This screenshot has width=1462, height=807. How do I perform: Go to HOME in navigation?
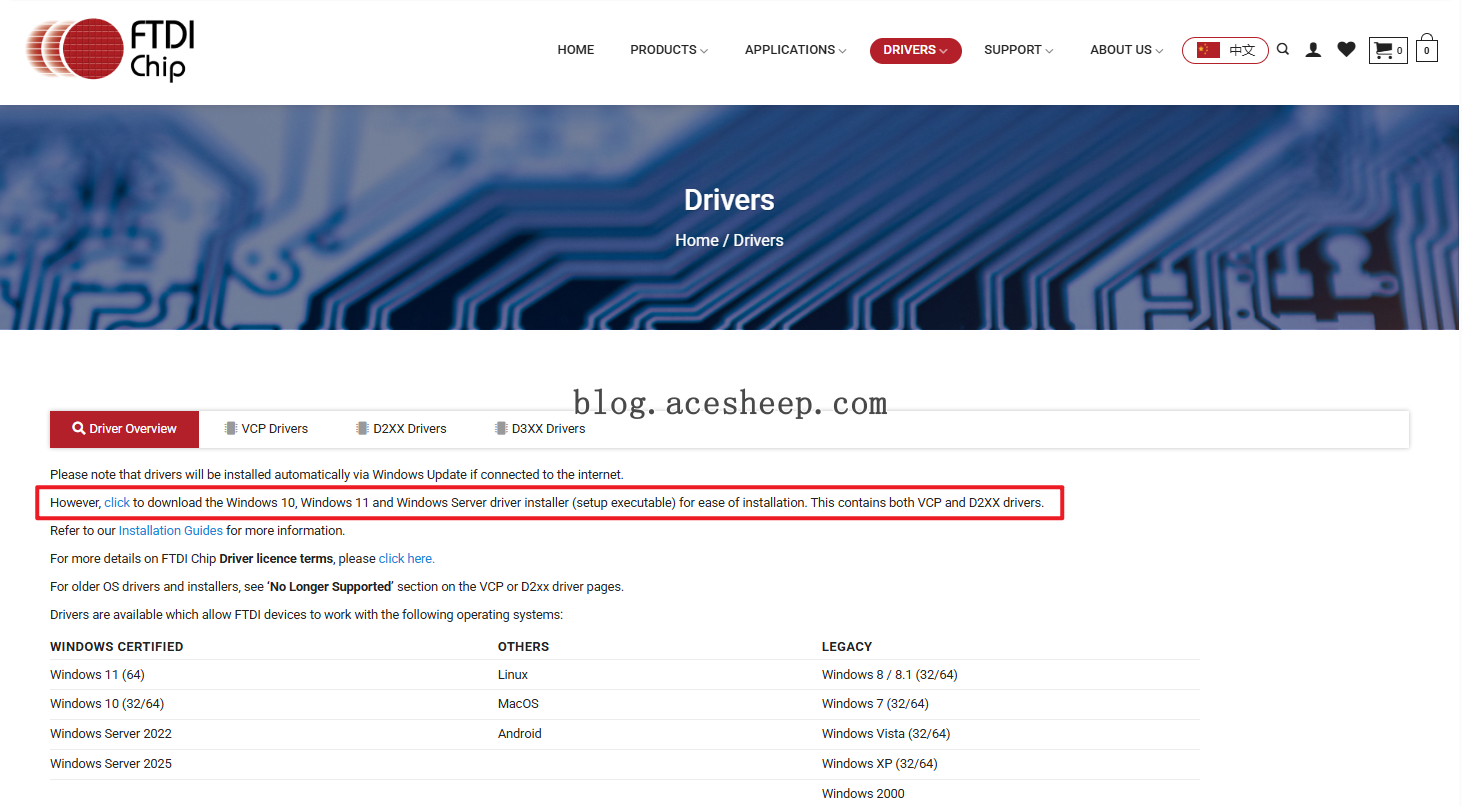pyautogui.click(x=576, y=50)
